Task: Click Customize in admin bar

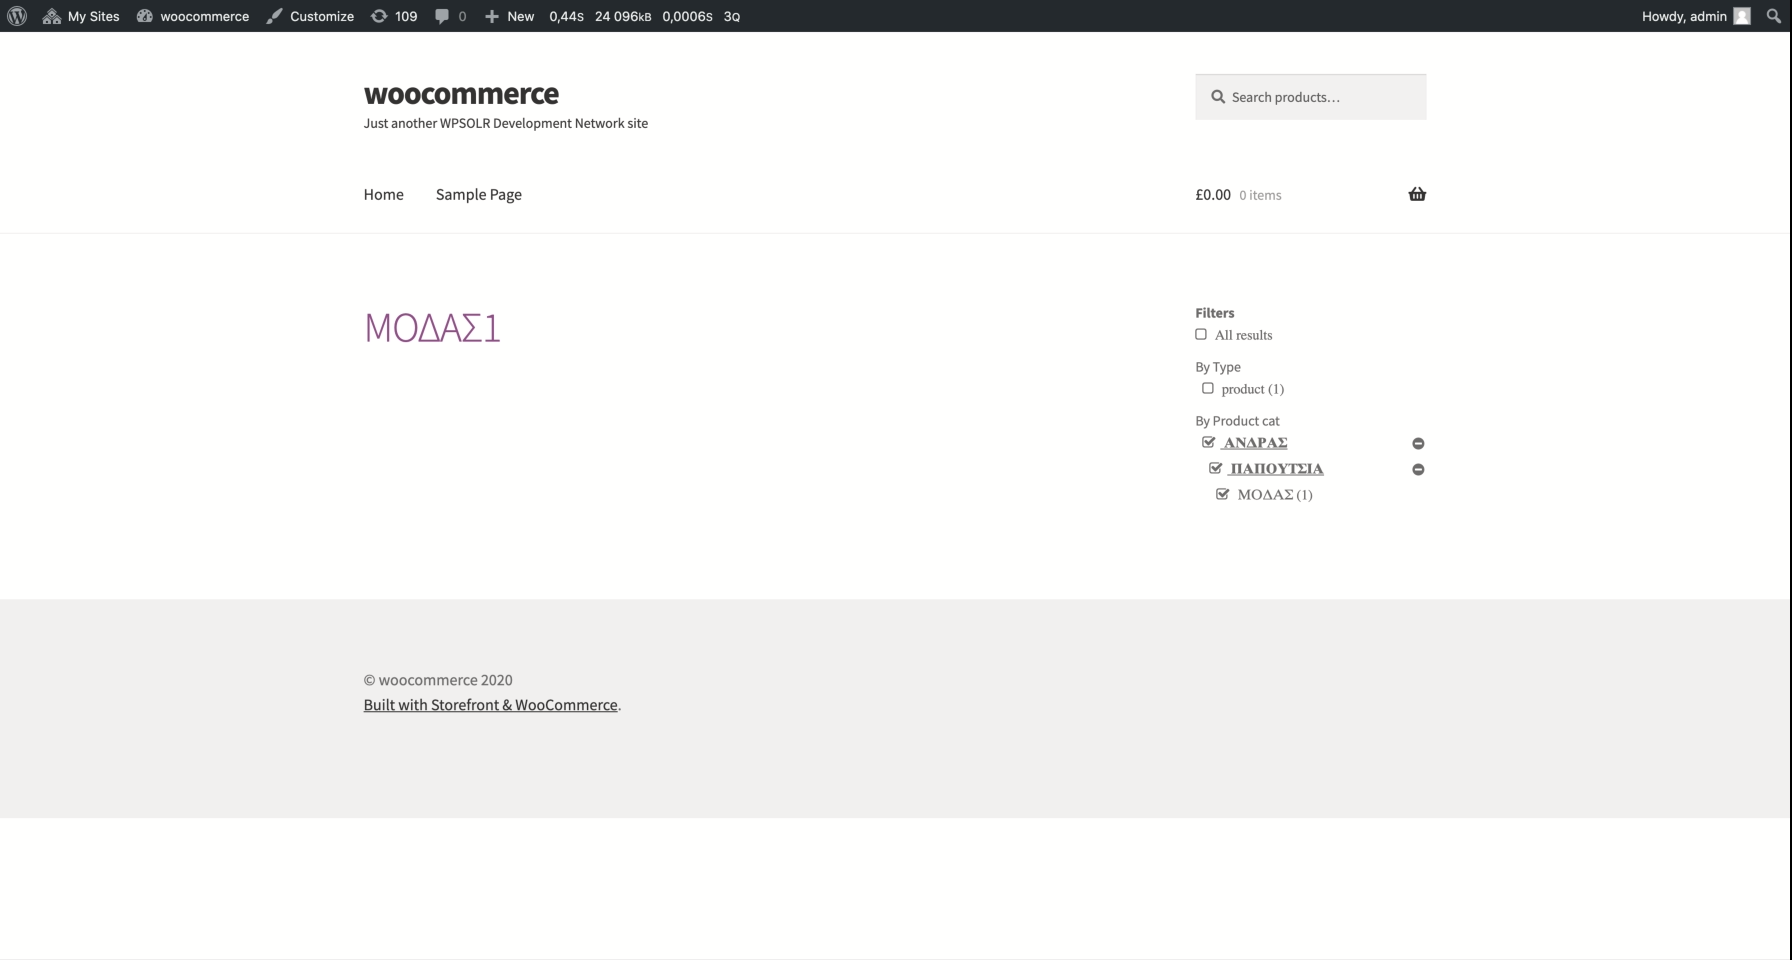Action: pyautogui.click(x=310, y=16)
